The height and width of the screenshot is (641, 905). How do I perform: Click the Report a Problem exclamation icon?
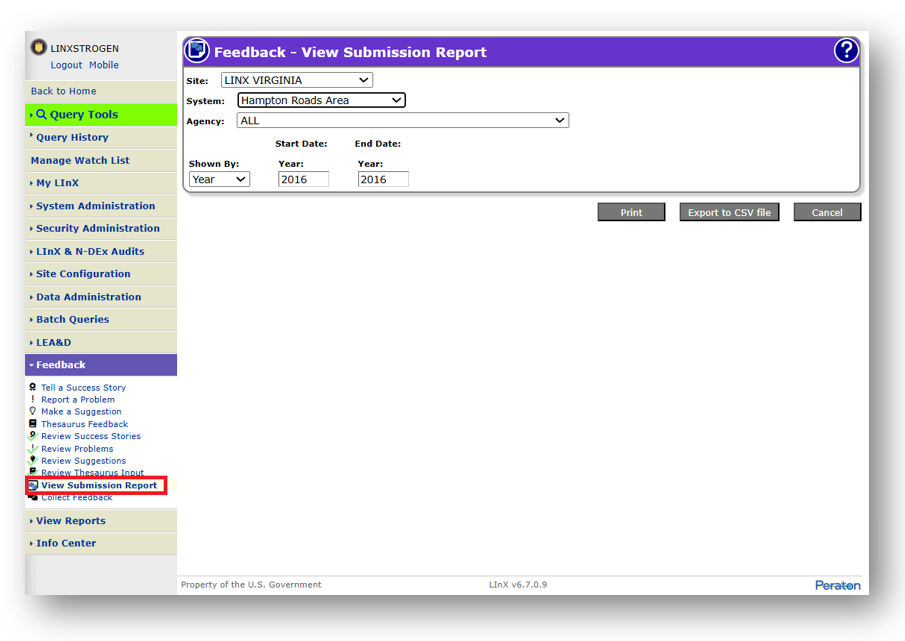(33, 399)
